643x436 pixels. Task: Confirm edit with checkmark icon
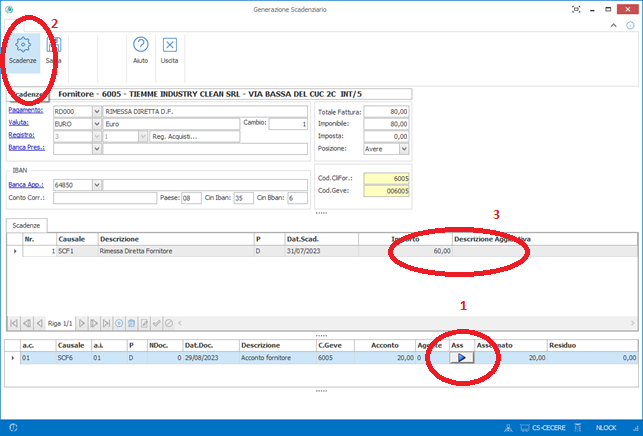[x=156, y=323]
